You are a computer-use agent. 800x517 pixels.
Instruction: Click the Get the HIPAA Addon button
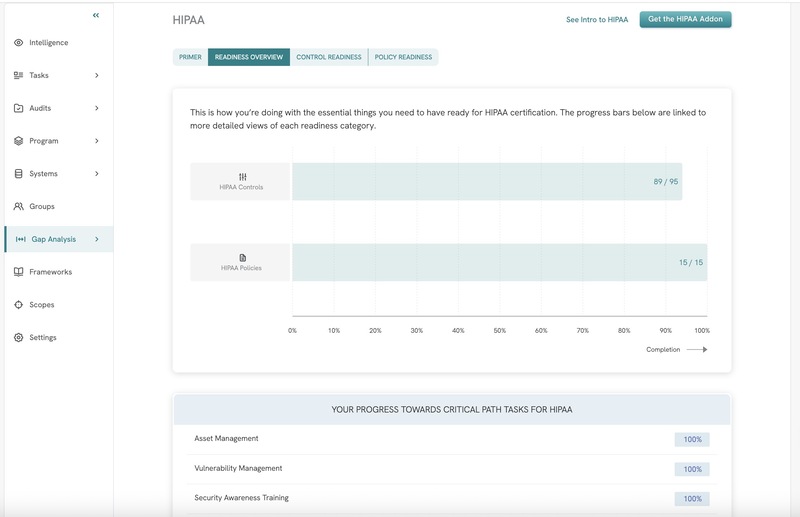(x=685, y=19)
